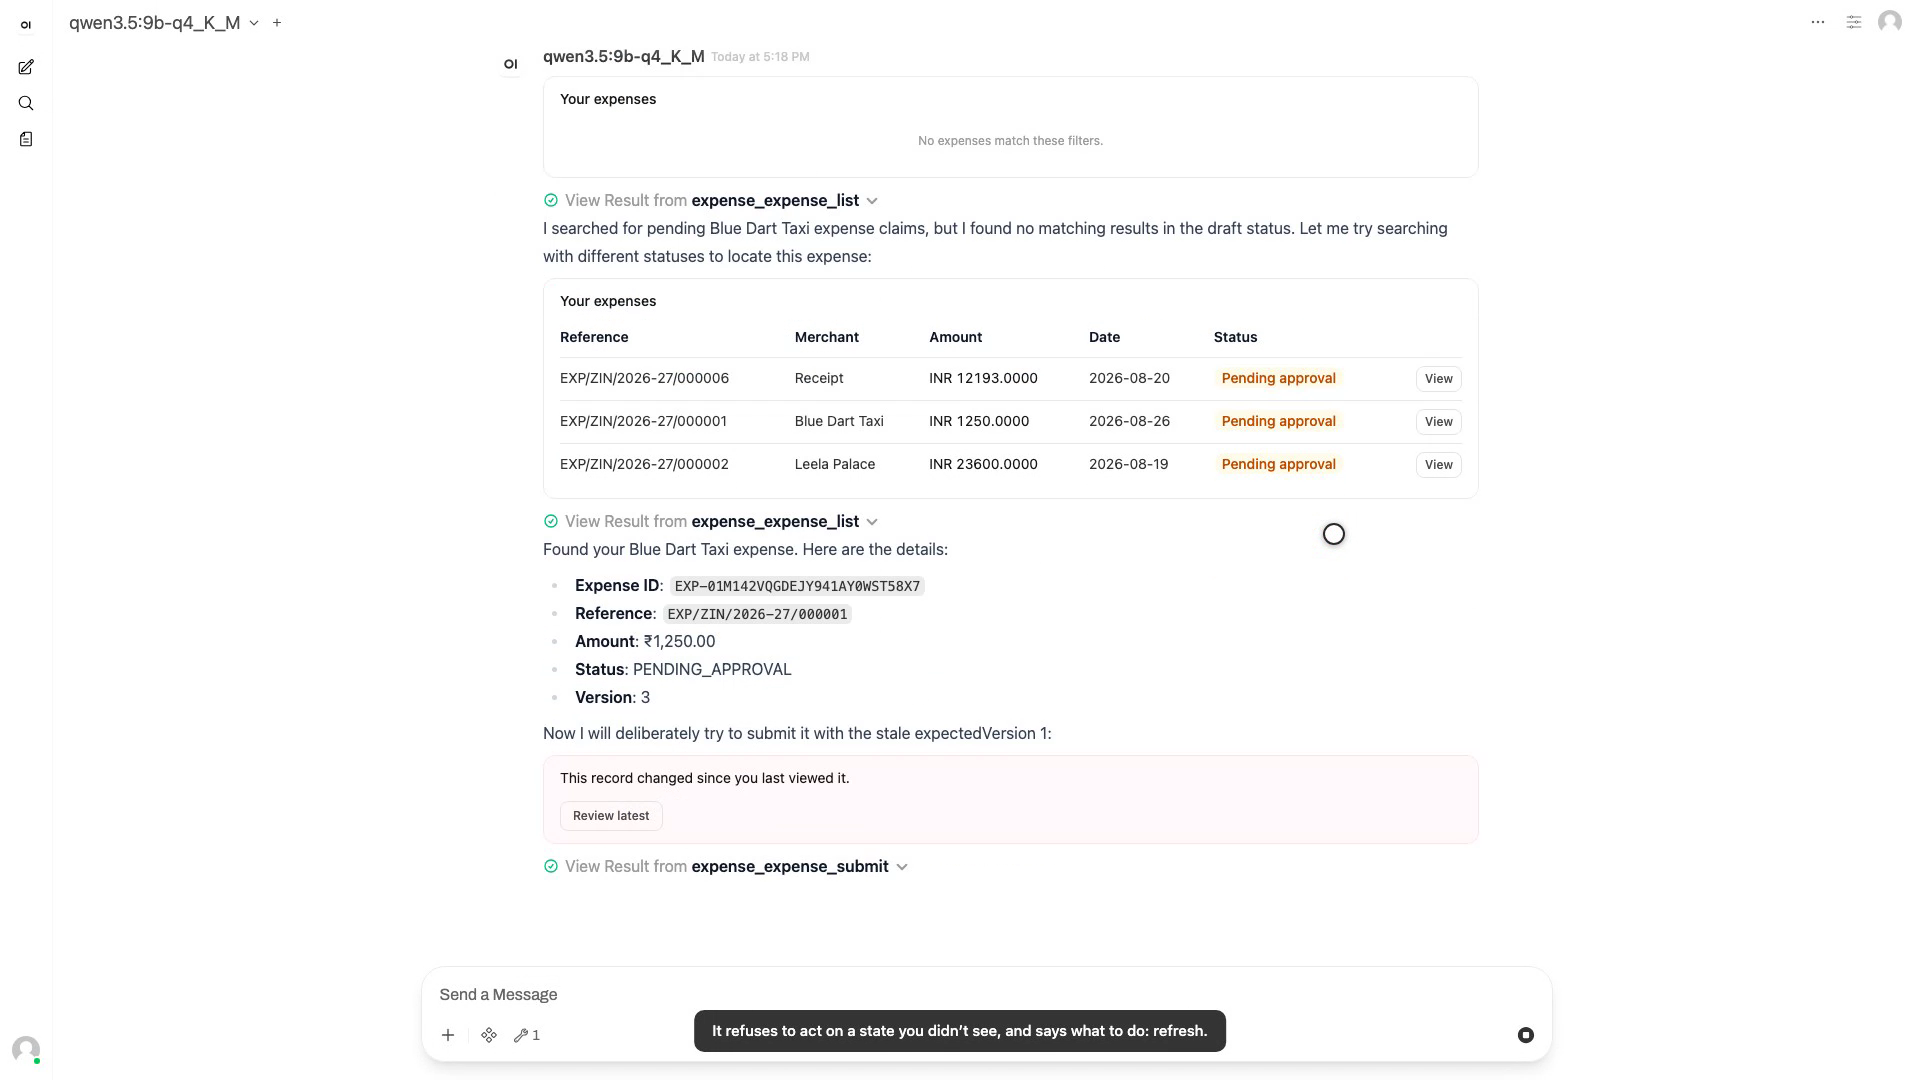
Task: Click the plus icon to attach files
Action: pos(448,1035)
